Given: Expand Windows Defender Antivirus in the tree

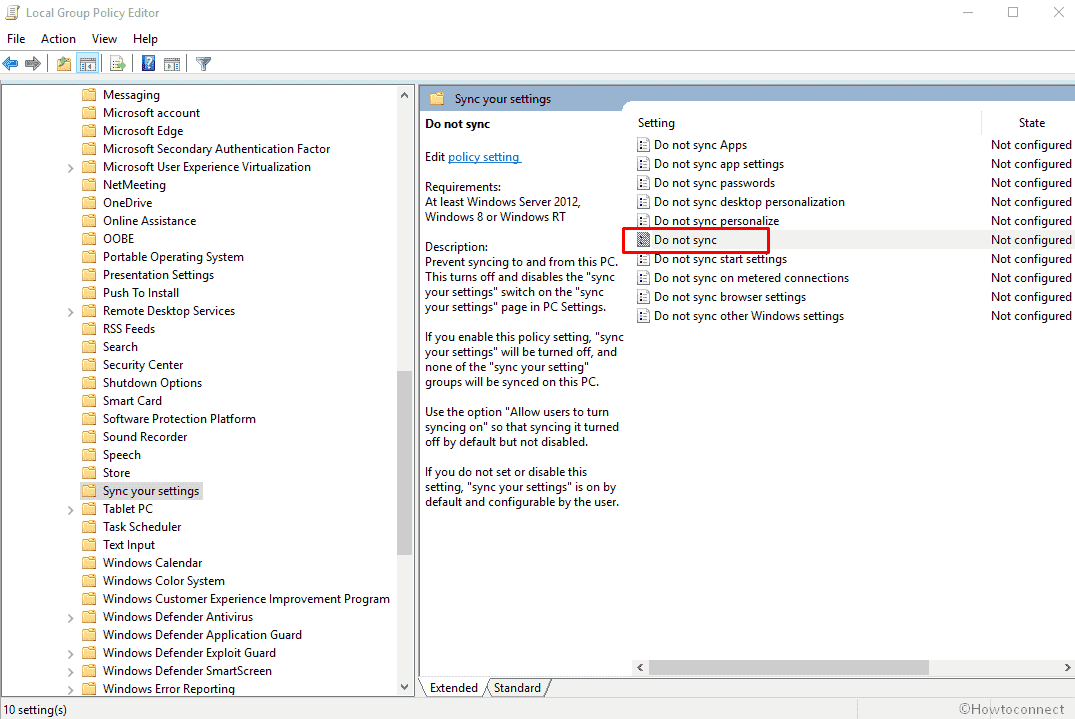Looking at the screenshot, I should pos(70,616).
